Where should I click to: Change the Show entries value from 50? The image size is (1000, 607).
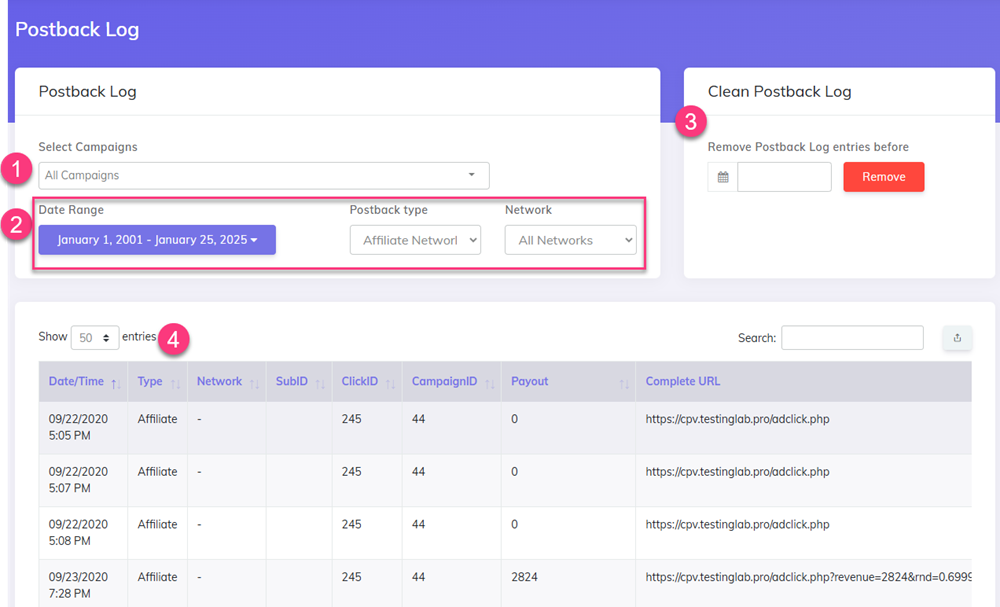coord(94,338)
